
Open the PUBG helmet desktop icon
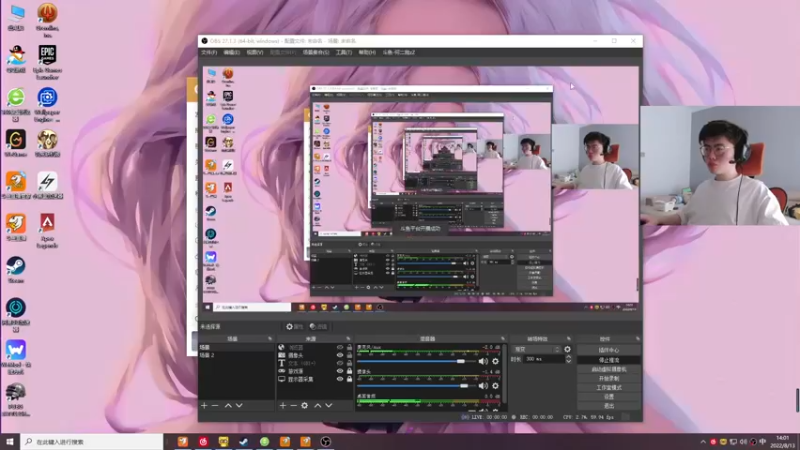[16, 399]
